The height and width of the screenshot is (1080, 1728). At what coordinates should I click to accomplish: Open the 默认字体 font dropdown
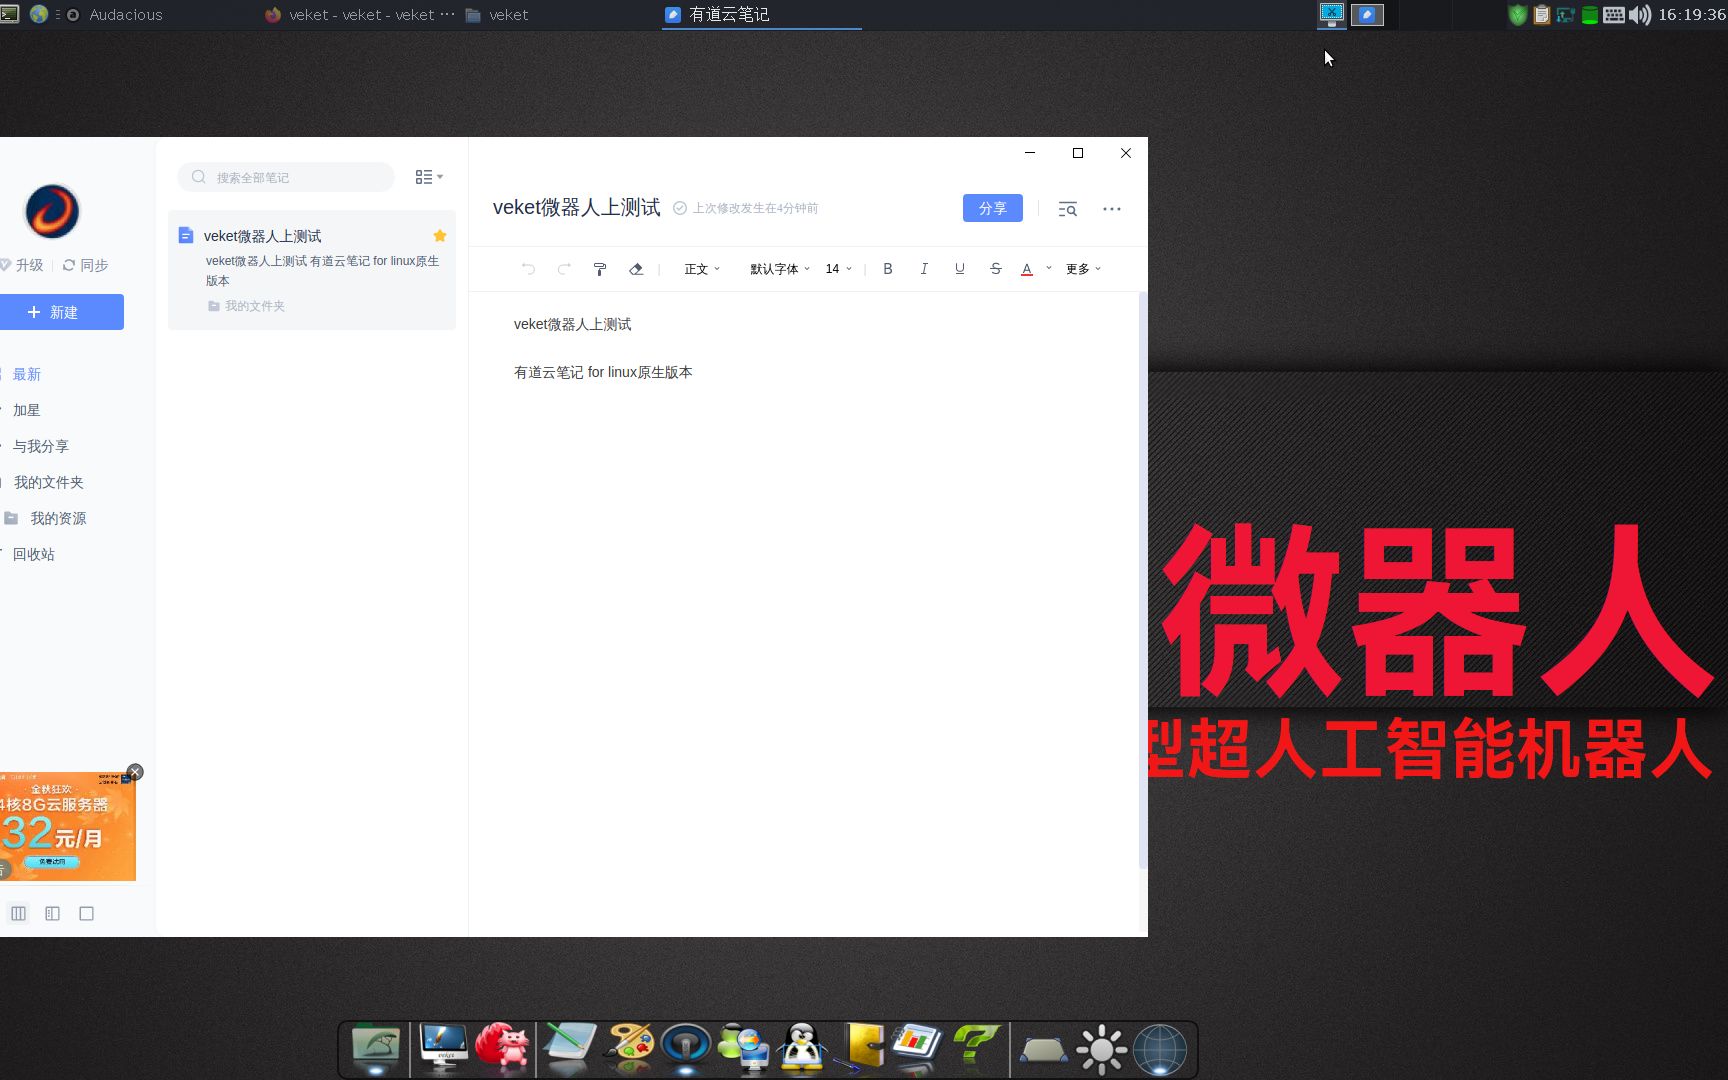tap(780, 269)
